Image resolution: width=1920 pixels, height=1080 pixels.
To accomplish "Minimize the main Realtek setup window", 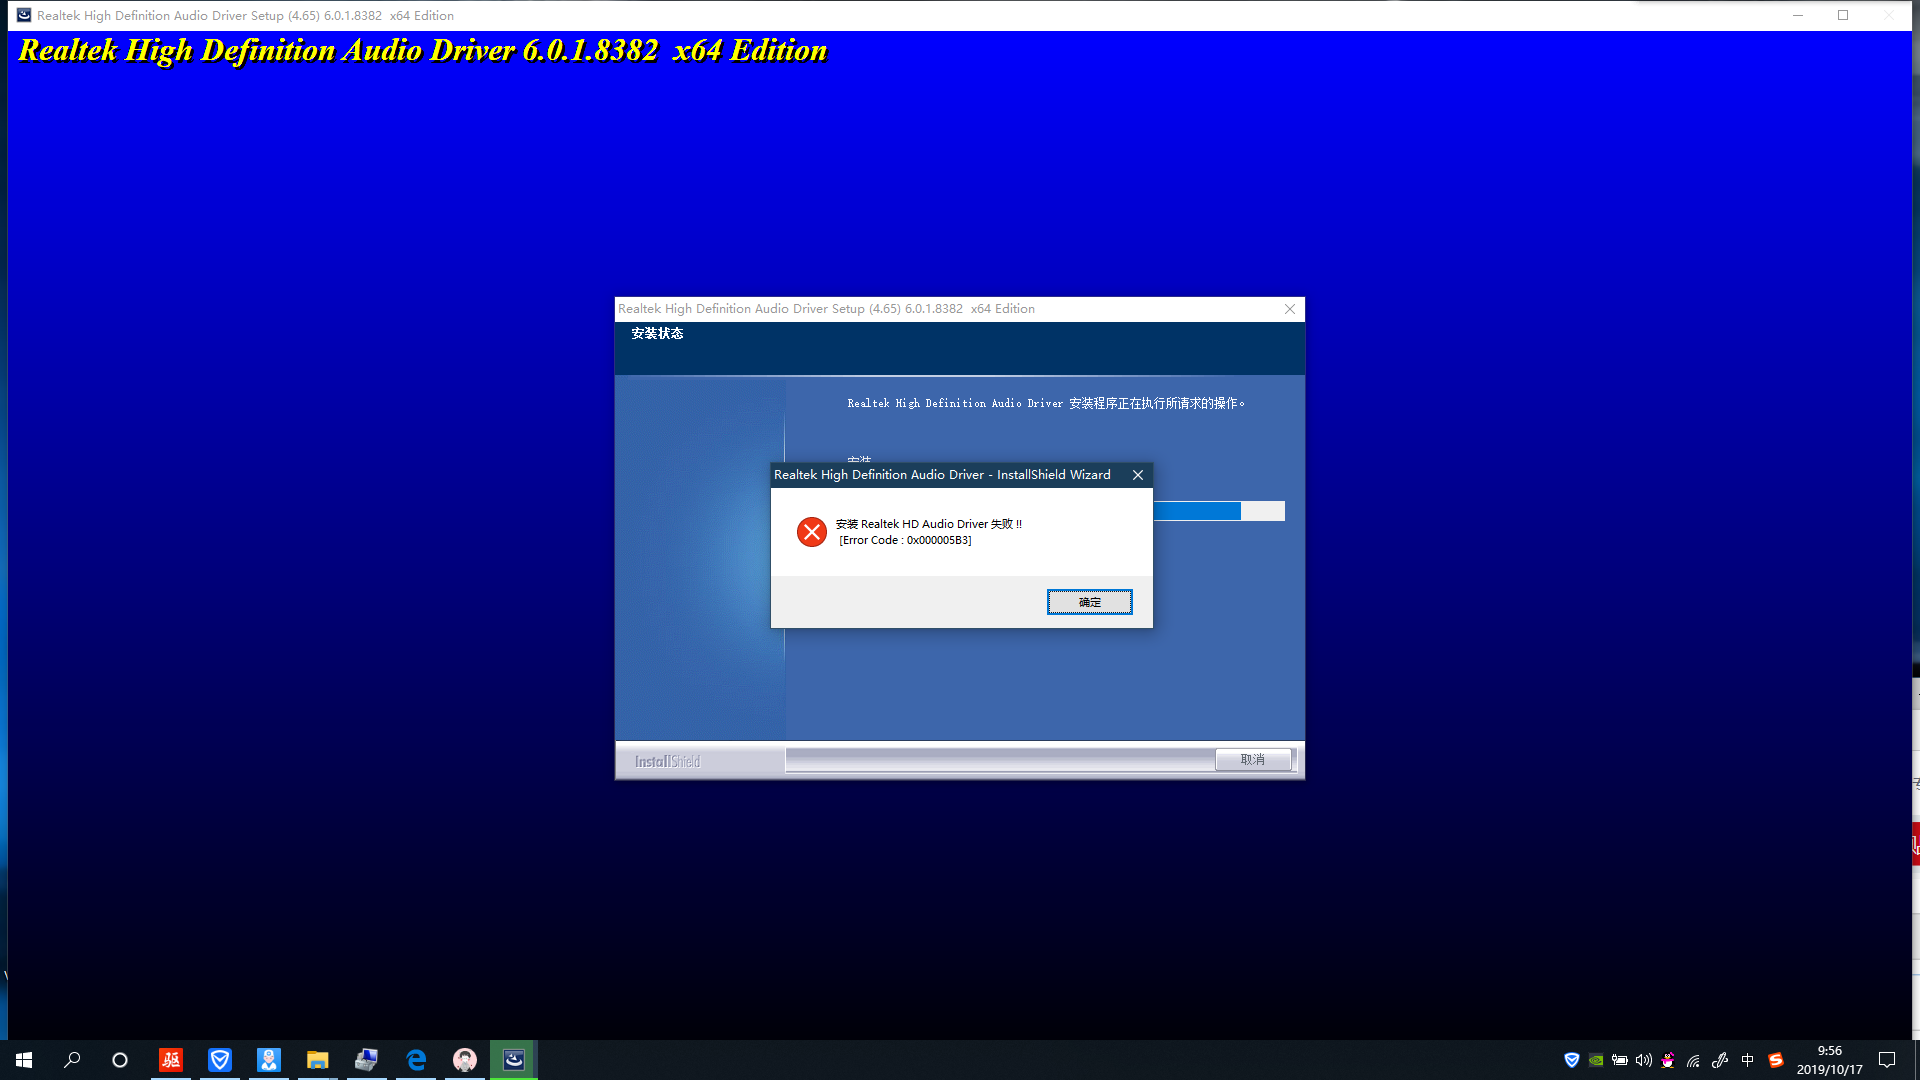I will (x=1798, y=15).
